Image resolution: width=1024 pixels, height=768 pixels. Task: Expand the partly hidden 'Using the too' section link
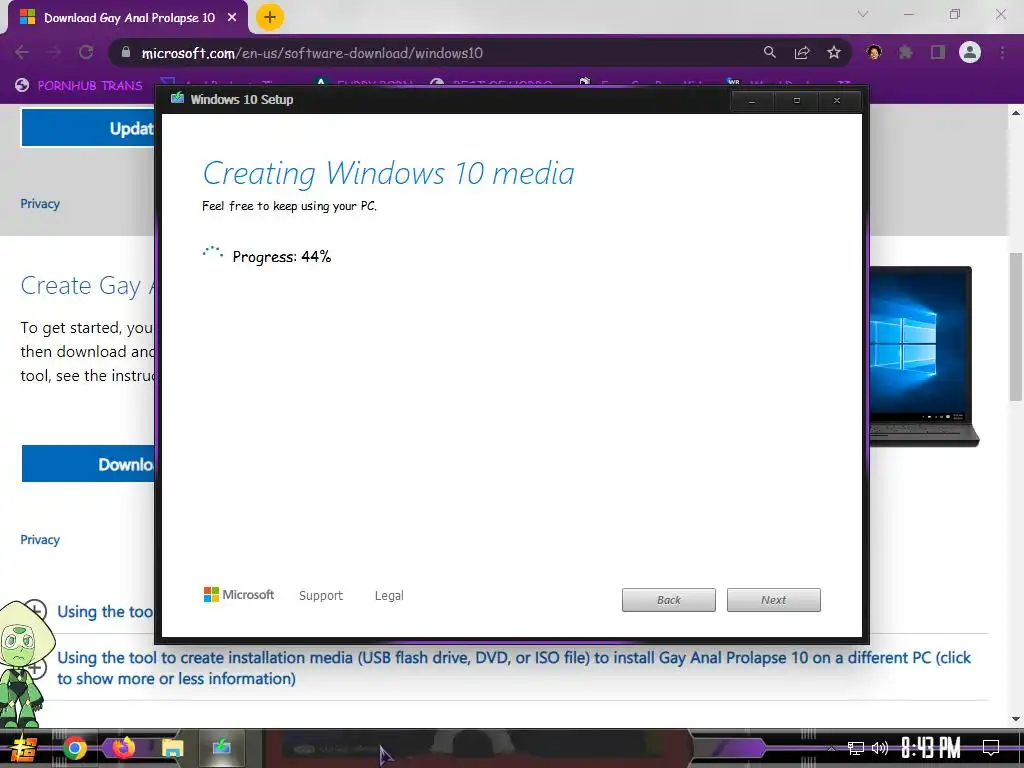[106, 612]
